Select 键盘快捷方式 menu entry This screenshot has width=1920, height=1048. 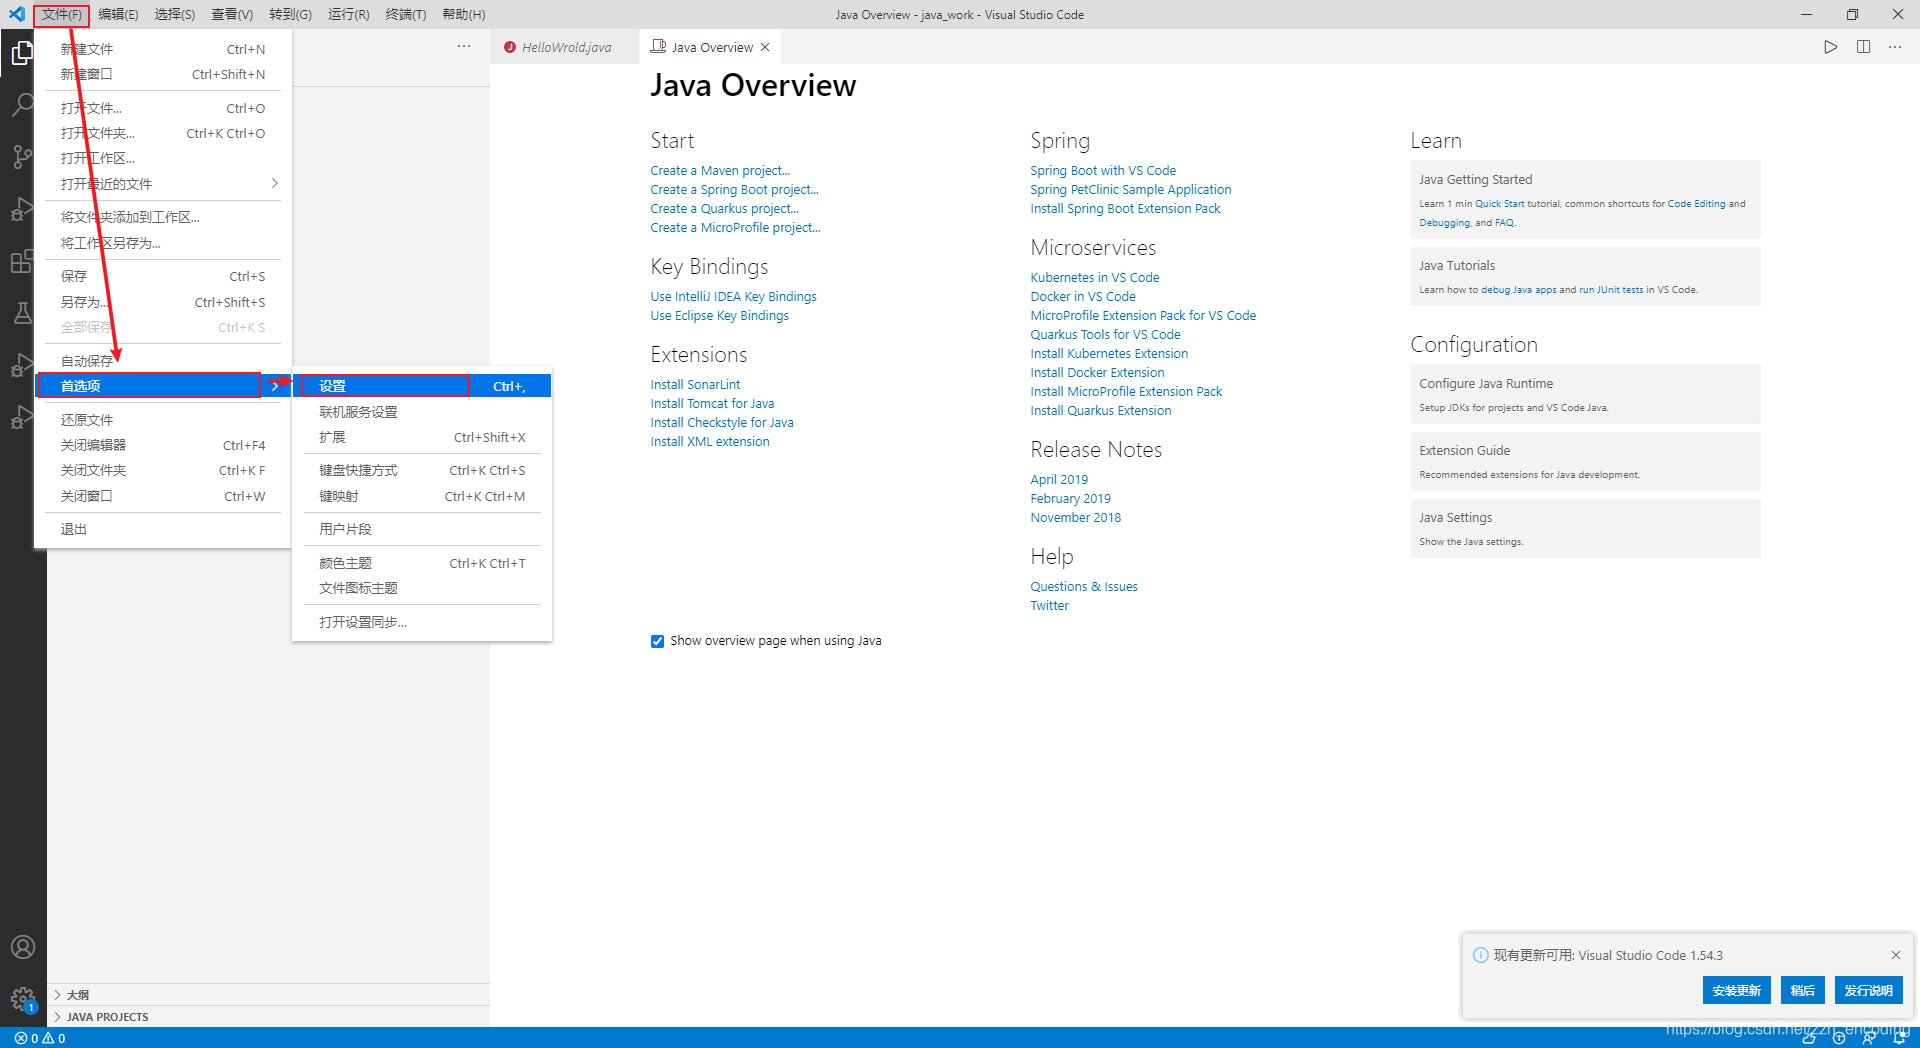point(421,470)
